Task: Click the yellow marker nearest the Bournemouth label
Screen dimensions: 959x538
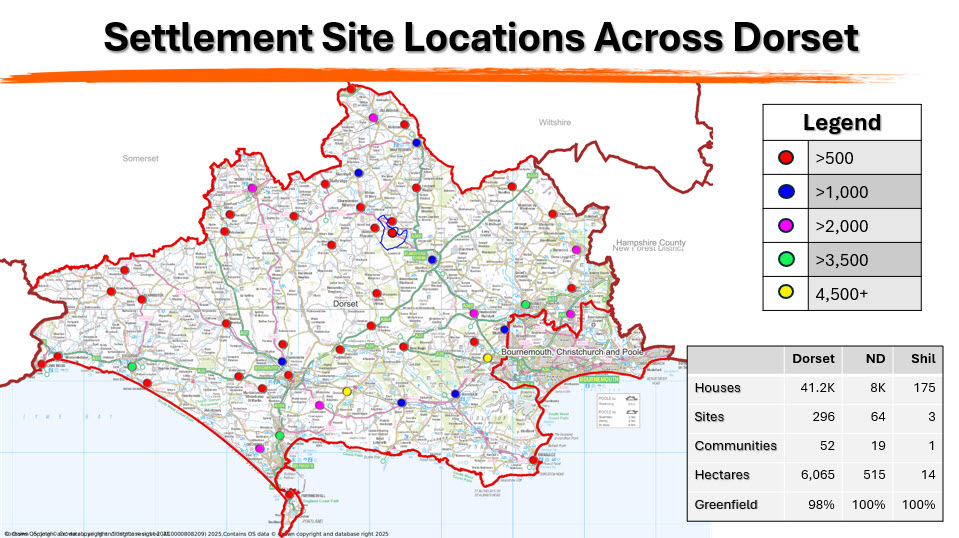Action: (x=488, y=358)
